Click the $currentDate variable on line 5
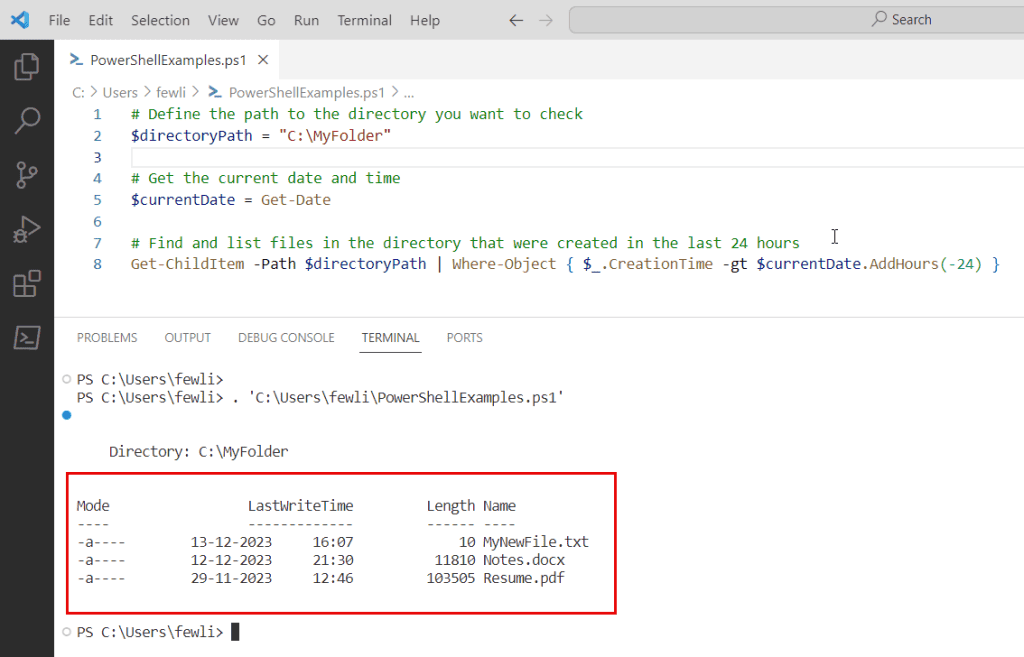Viewport: 1024px width, 657px height. click(183, 200)
